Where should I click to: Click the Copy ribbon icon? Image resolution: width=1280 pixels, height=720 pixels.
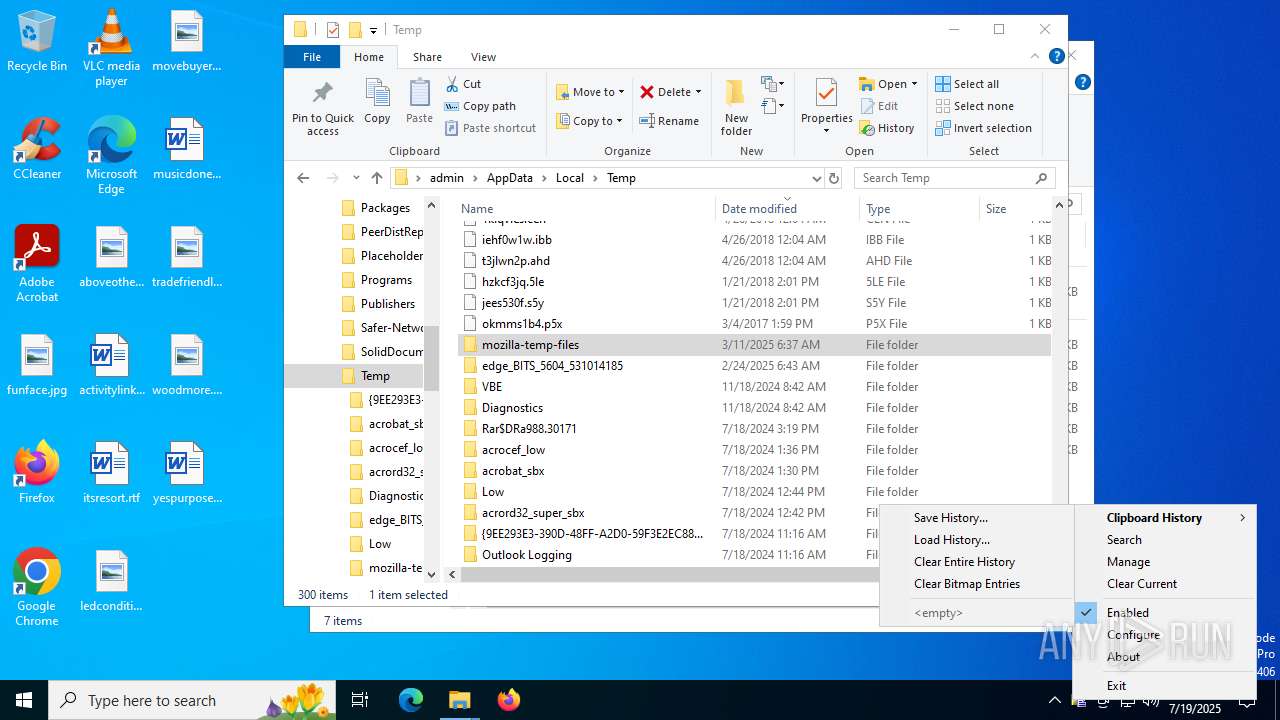(x=377, y=102)
